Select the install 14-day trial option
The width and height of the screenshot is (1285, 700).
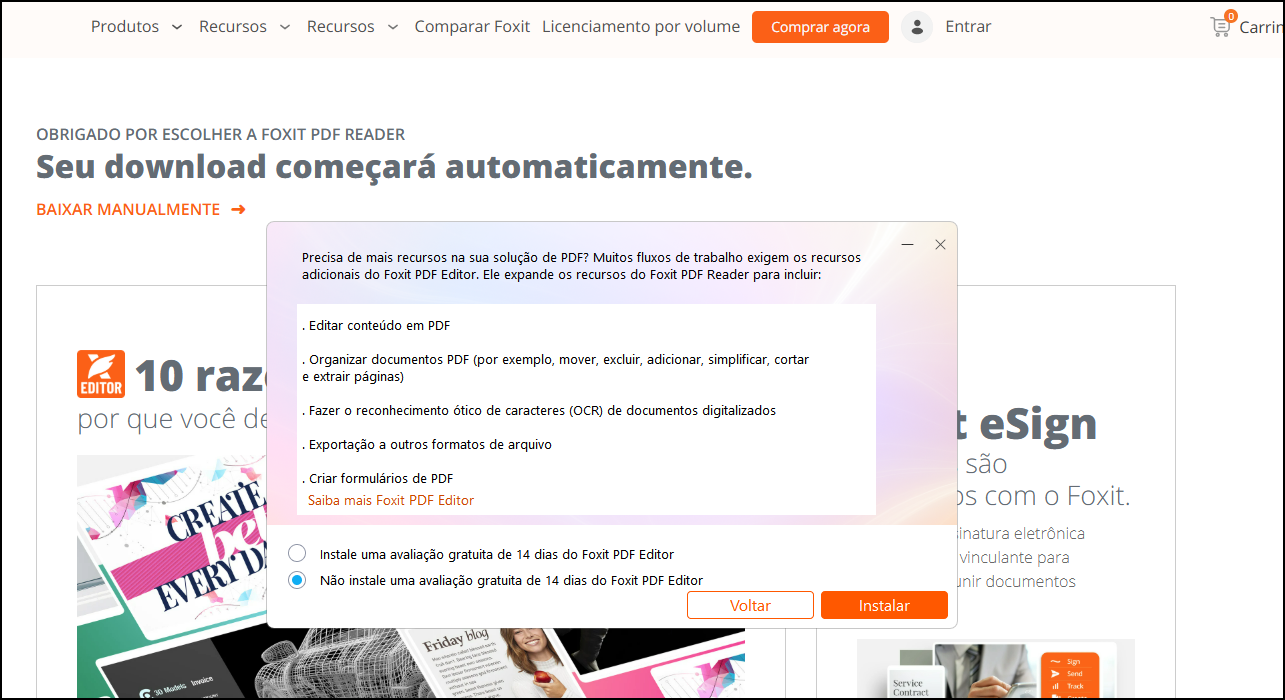point(297,554)
